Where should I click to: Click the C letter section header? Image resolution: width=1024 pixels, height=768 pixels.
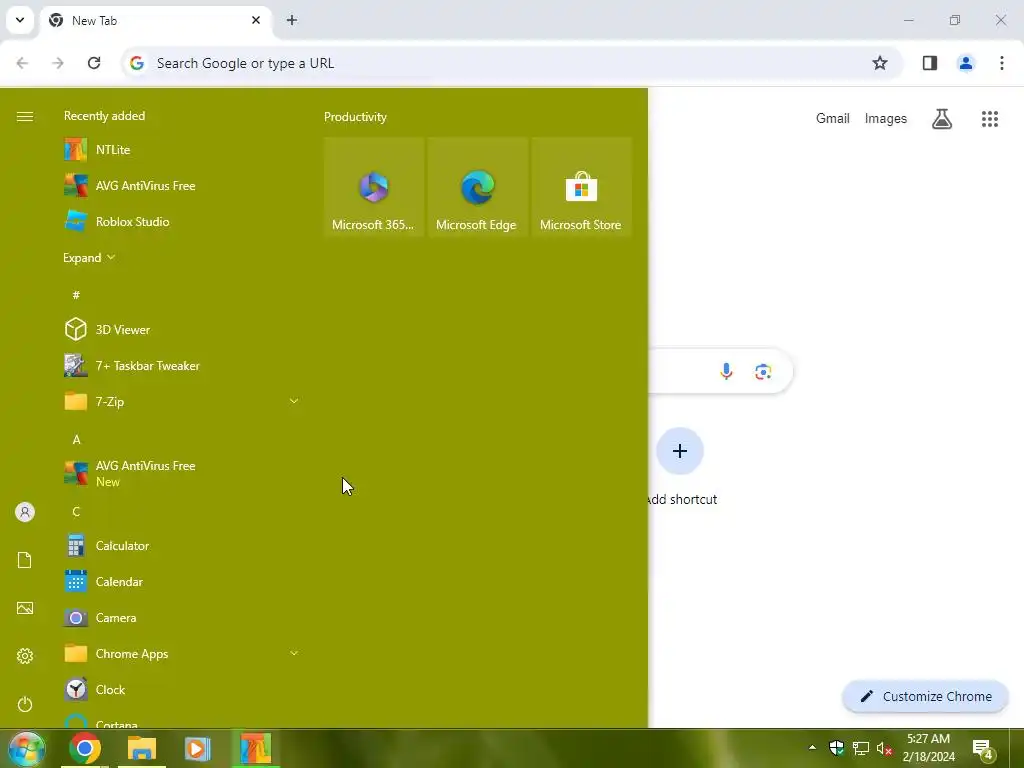pyautogui.click(x=76, y=511)
